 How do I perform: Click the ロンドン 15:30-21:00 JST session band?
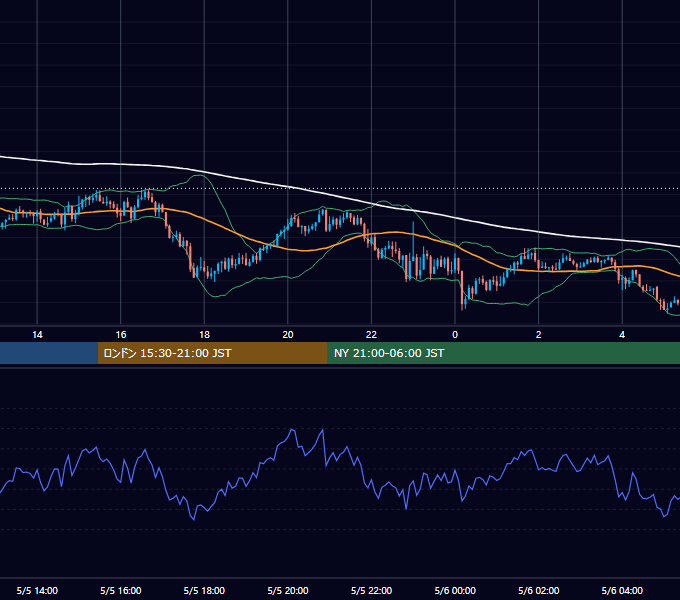pyautogui.click(x=212, y=353)
